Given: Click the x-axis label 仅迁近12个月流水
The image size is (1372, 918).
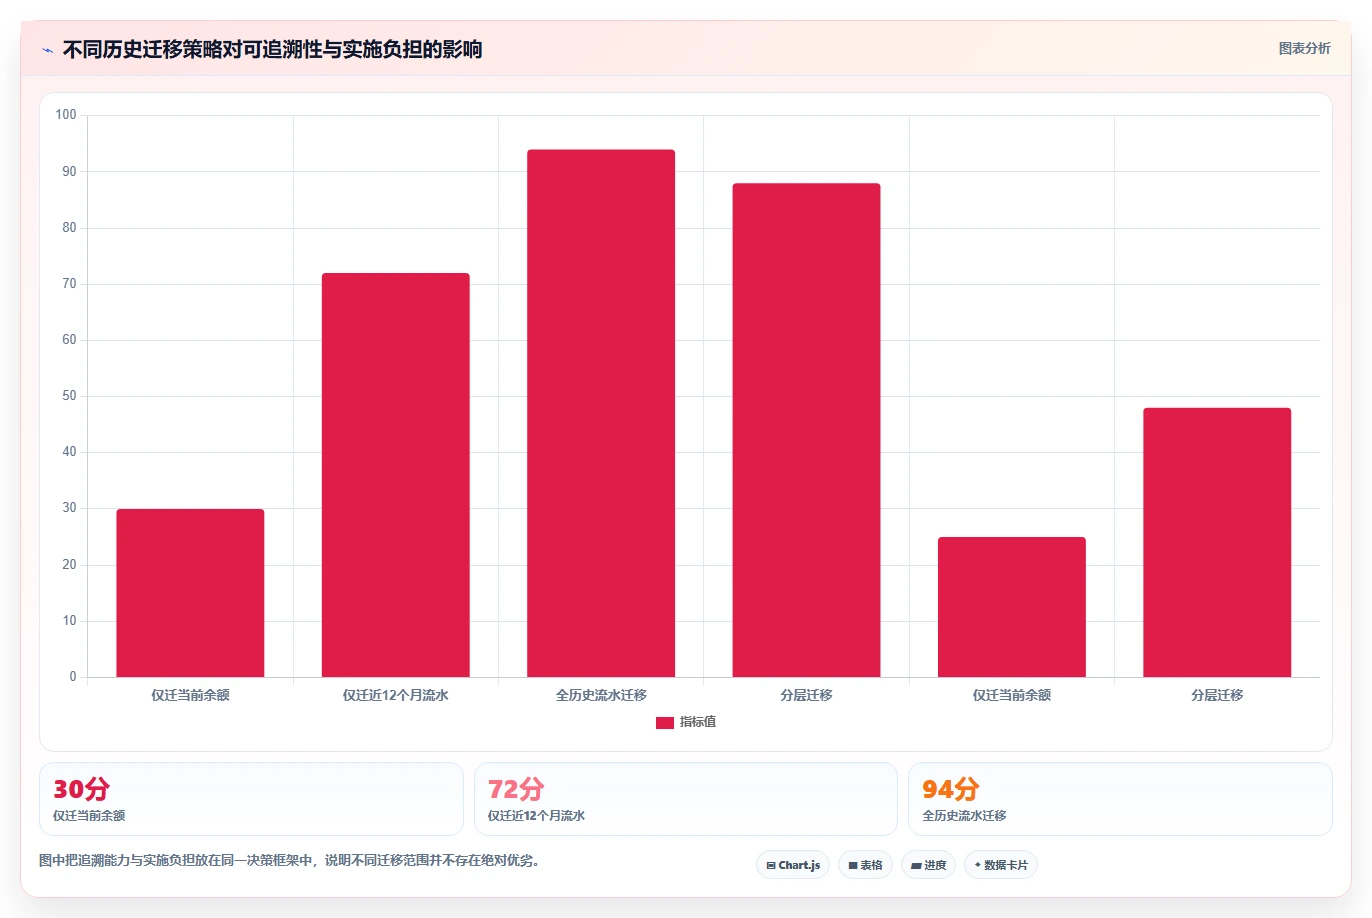Looking at the screenshot, I should point(396,695).
